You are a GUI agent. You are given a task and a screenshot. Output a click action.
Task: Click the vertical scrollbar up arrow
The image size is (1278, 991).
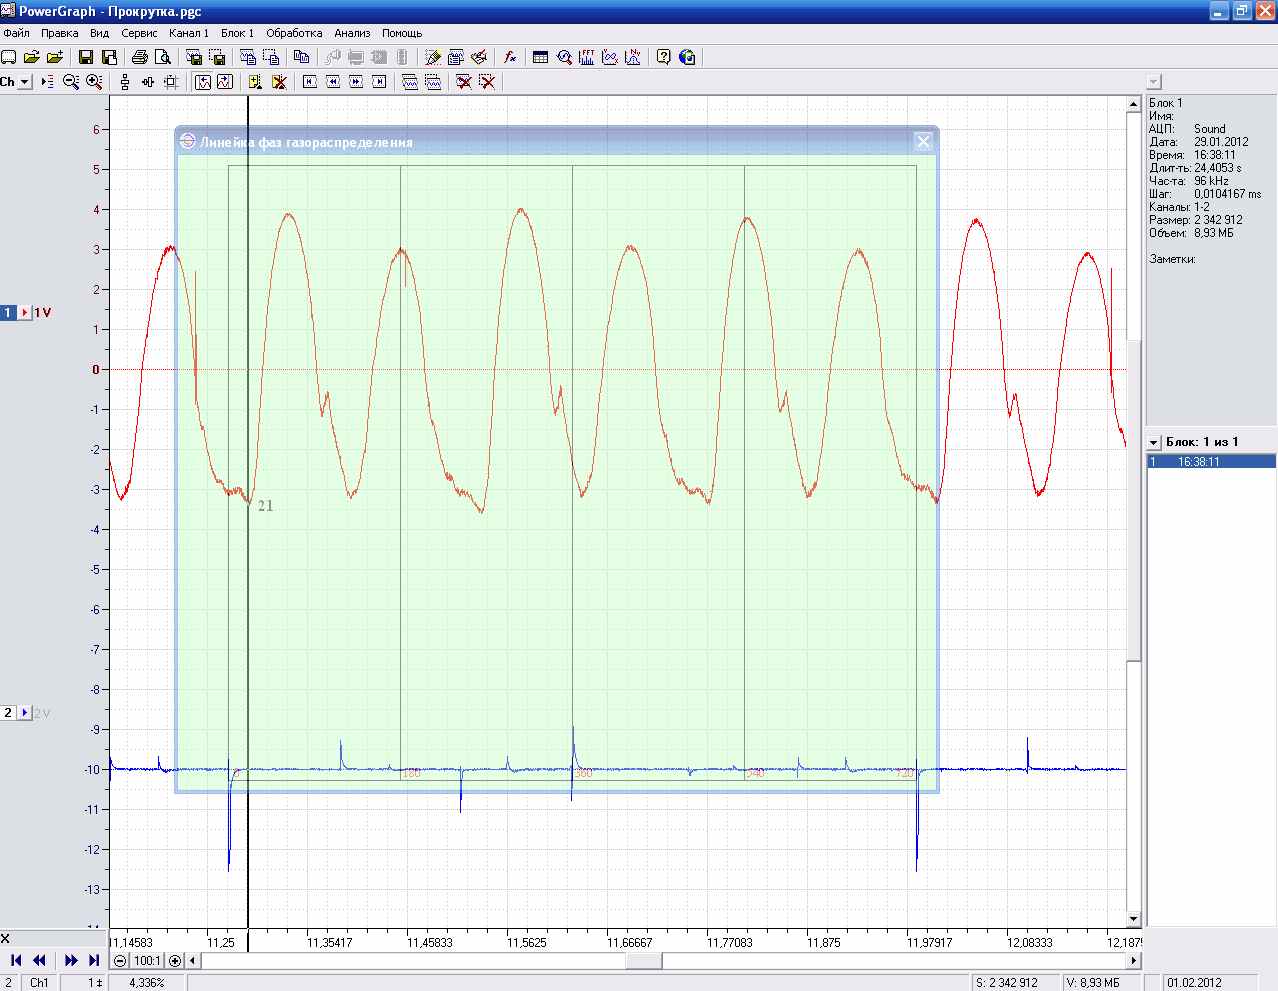tap(1134, 103)
